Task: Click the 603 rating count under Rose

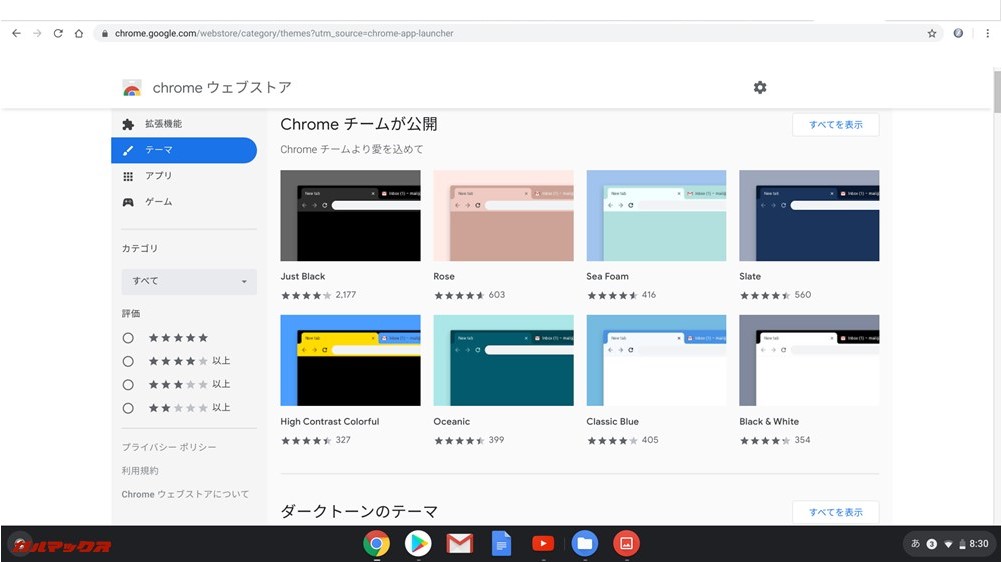Action: (x=497, y=295)
